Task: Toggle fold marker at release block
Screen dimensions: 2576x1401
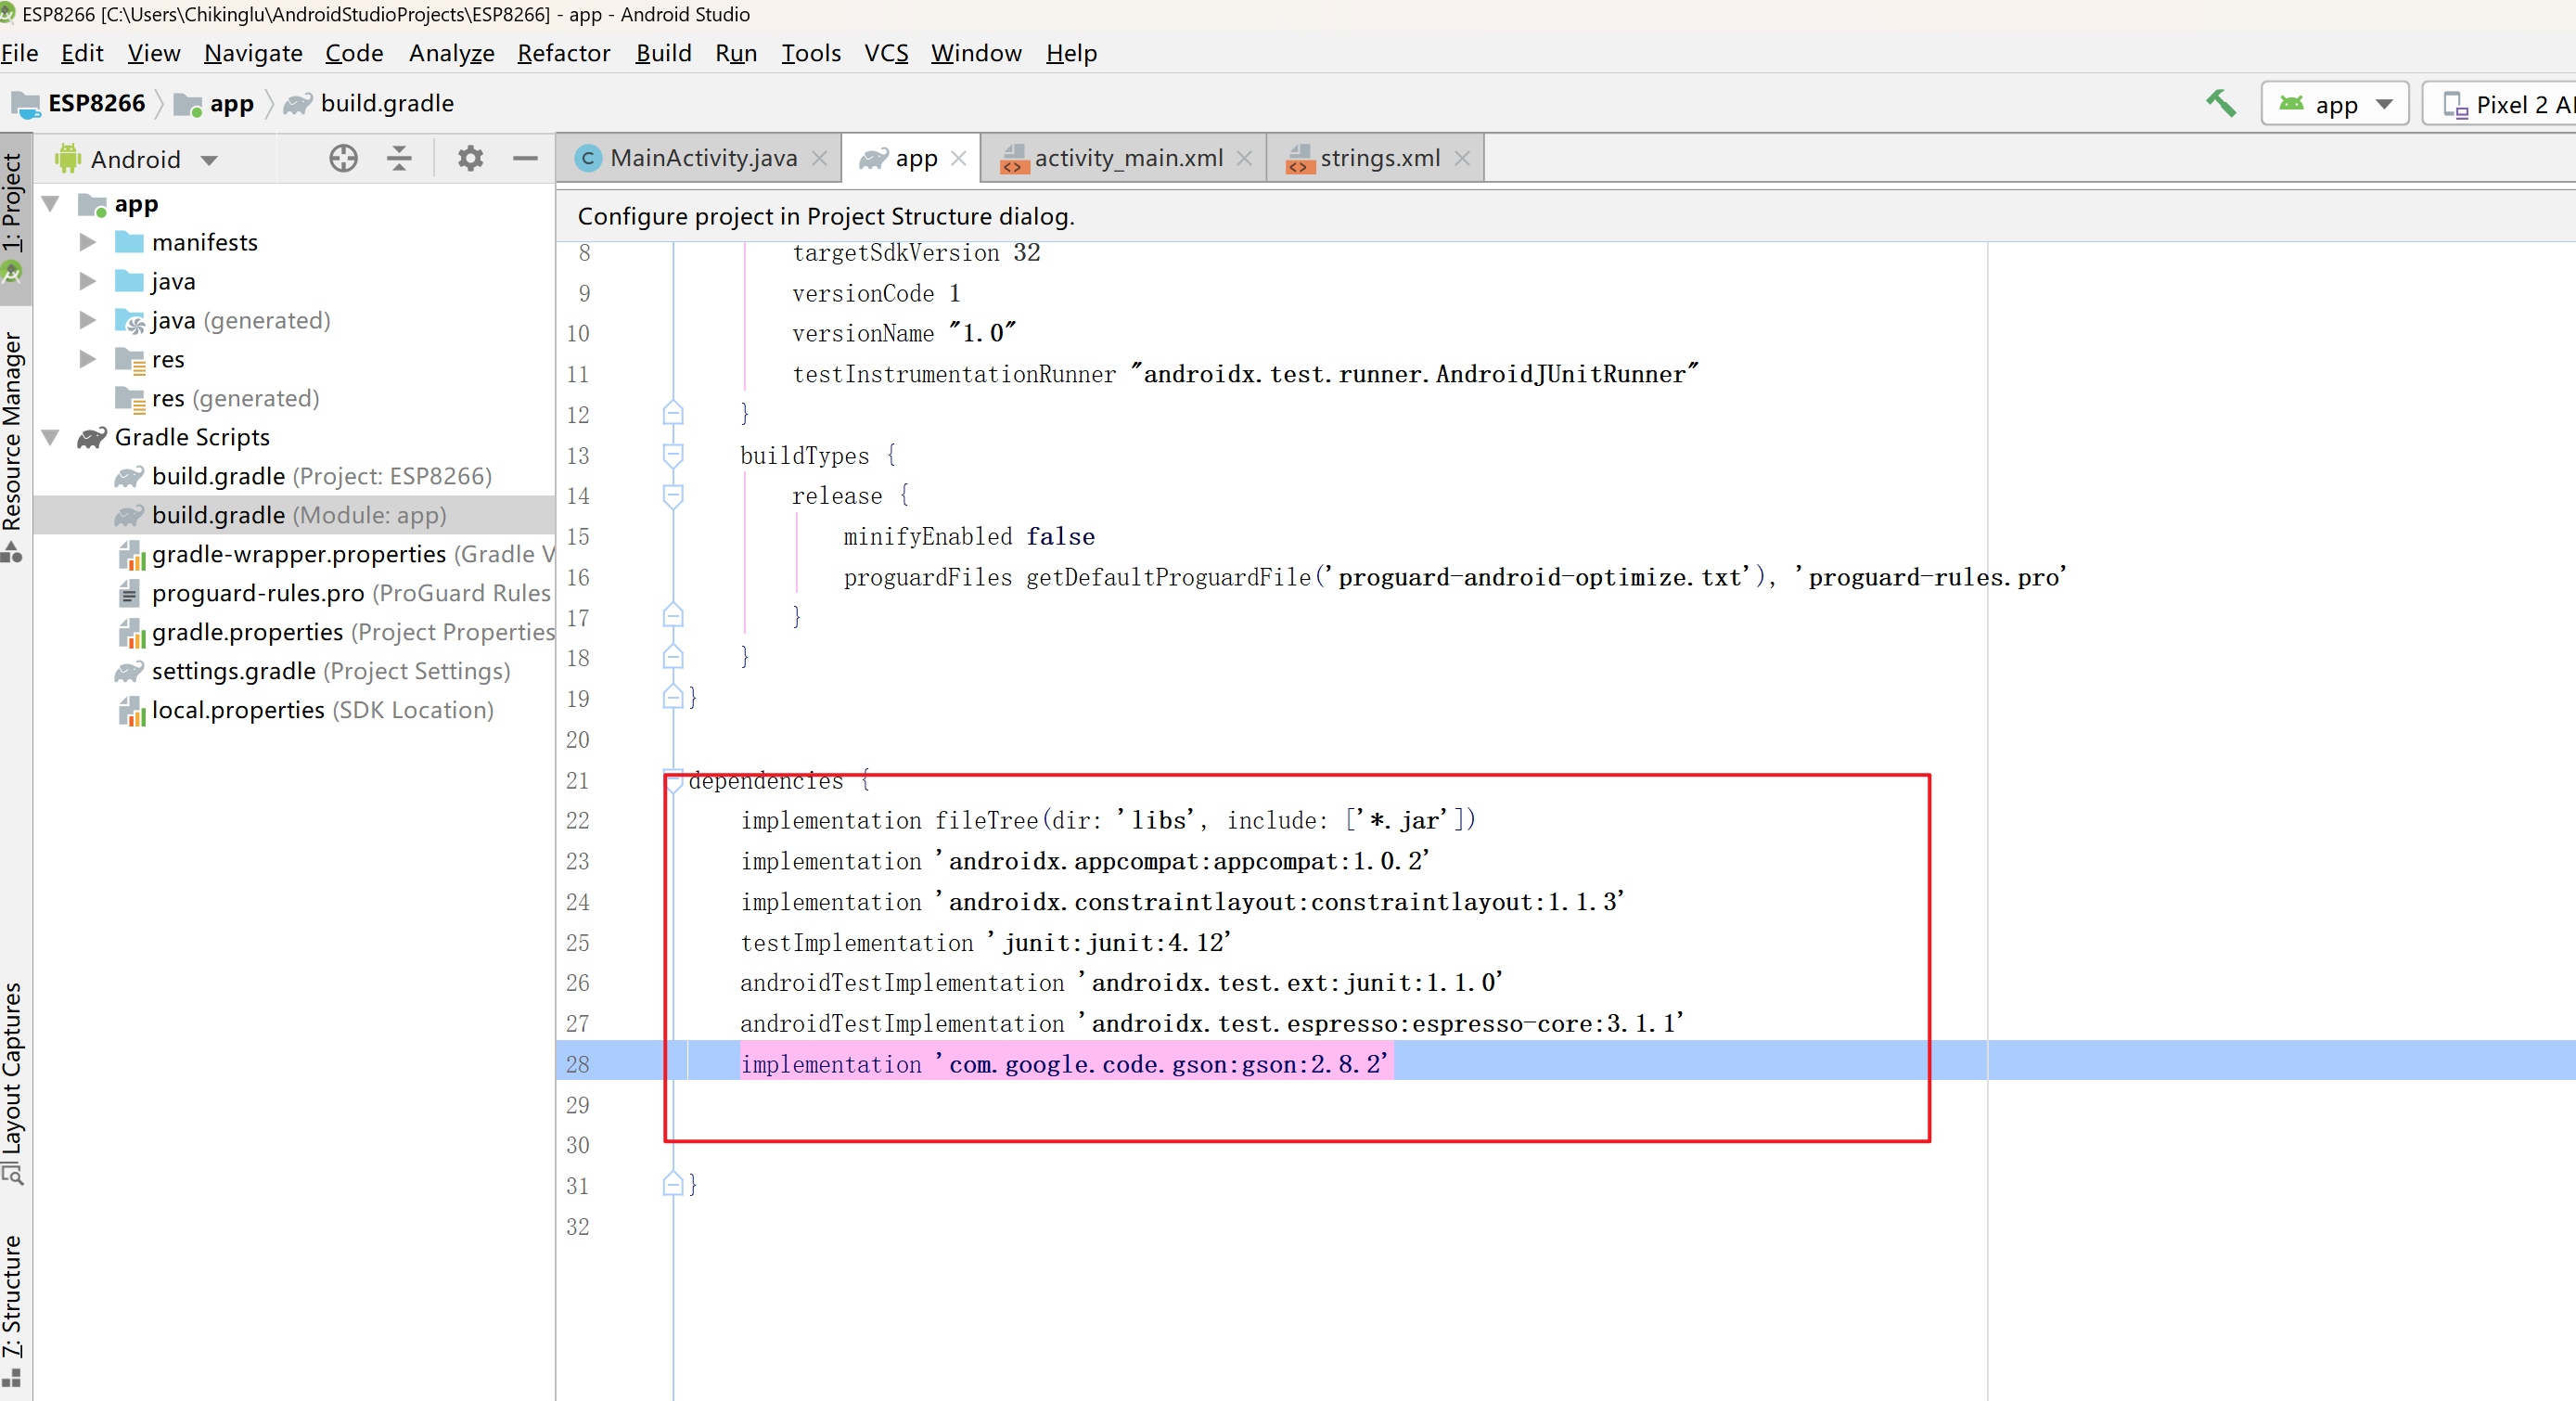Action: point(673,495)
